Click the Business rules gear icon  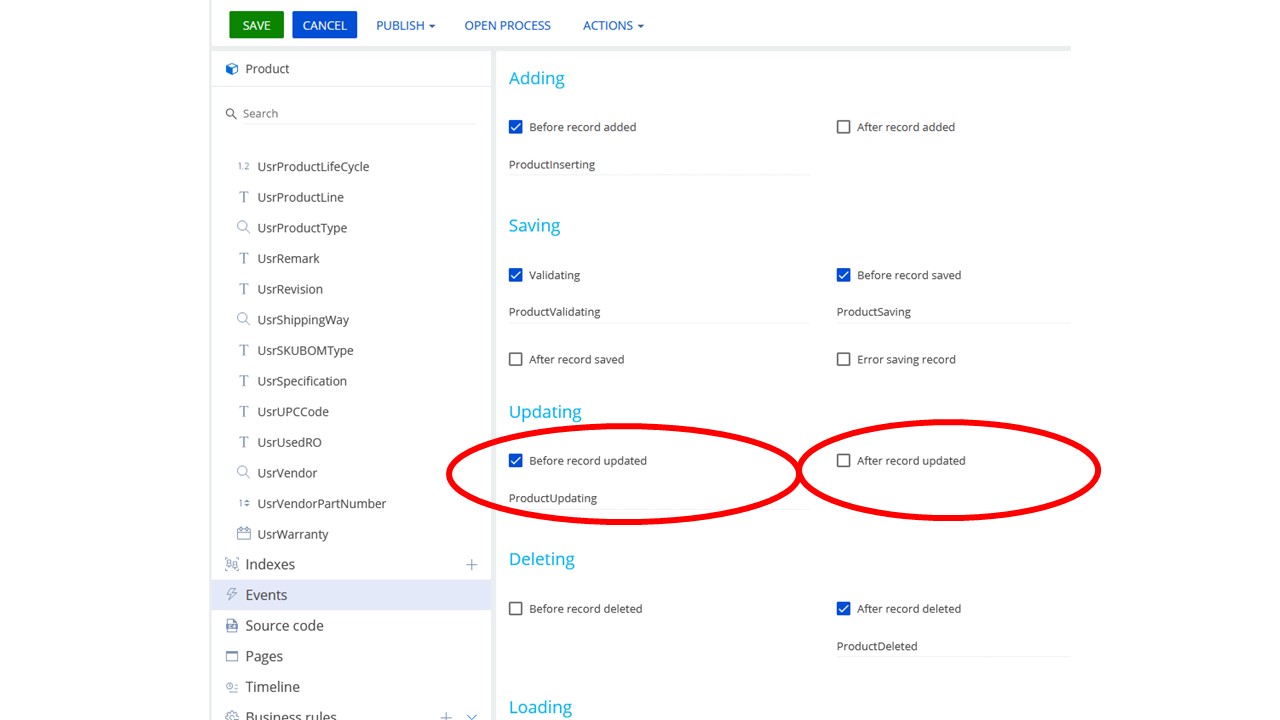click(x=232, y=715)
